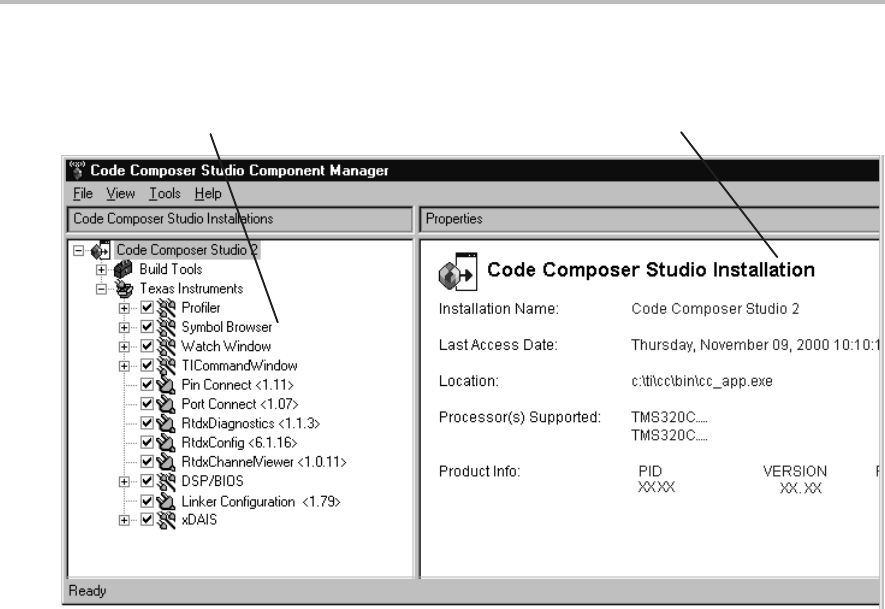Expand the xDAIS node
Screen dimensions: 885x609
pyautogui.click(x=124, y=520)
